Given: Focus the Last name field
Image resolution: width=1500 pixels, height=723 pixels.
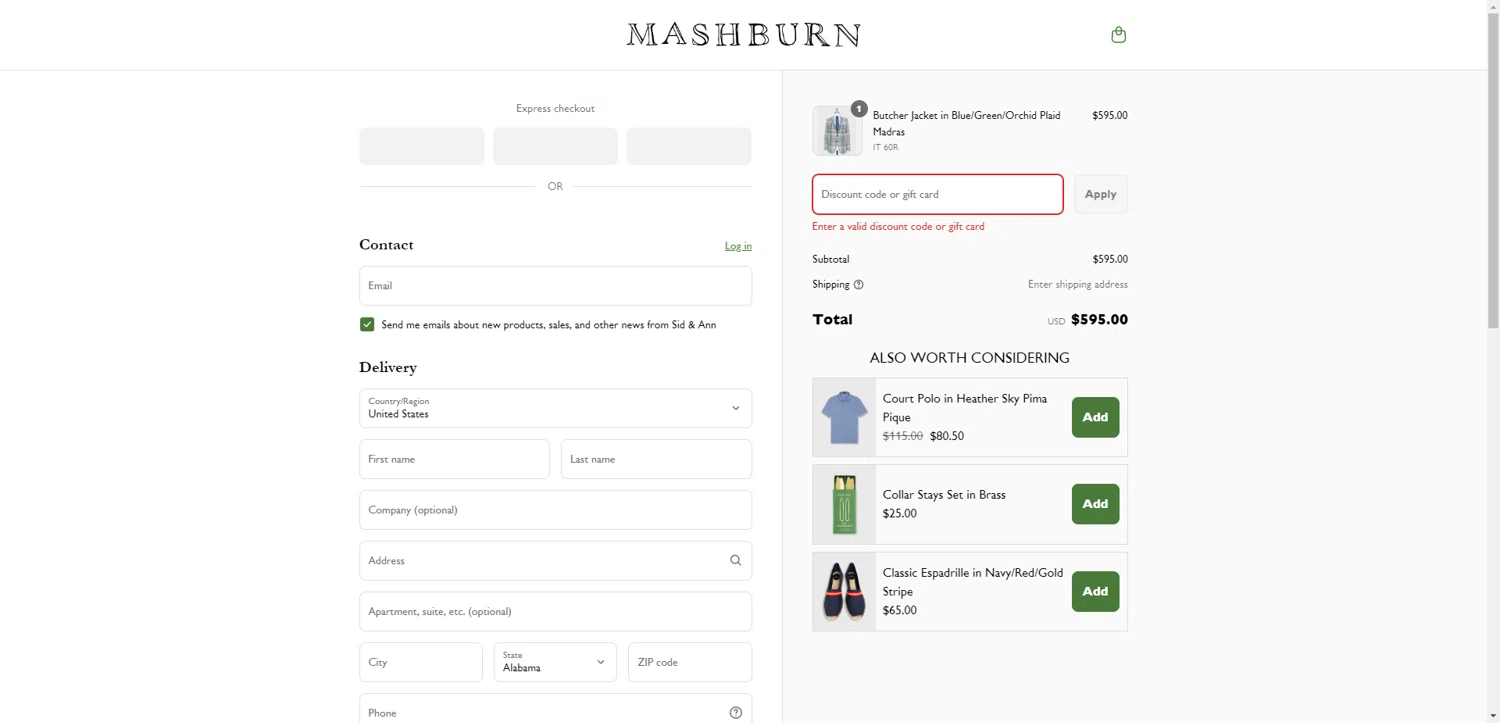Looking at the screenshot, I should pos(656,459).
